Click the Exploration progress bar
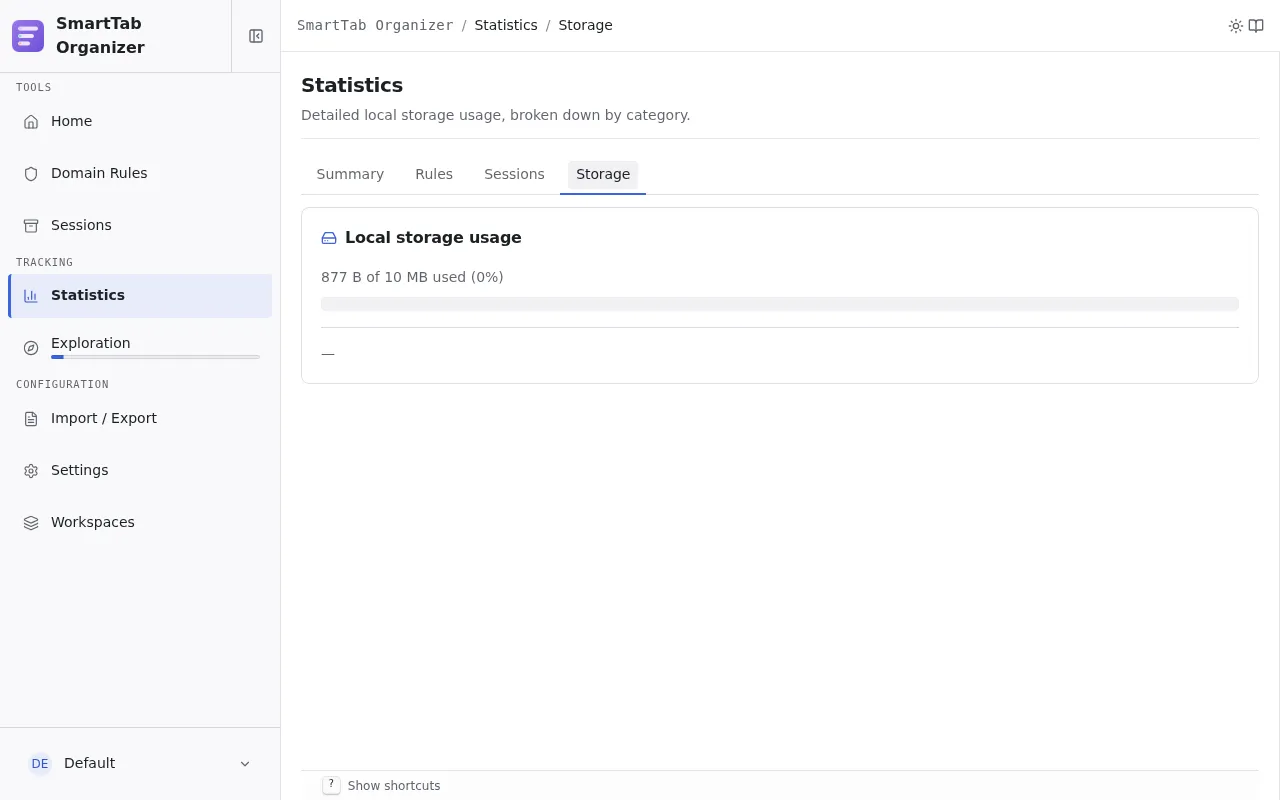Image resolution: width=1280 pixels, height=800 pixels. point(155,357)
